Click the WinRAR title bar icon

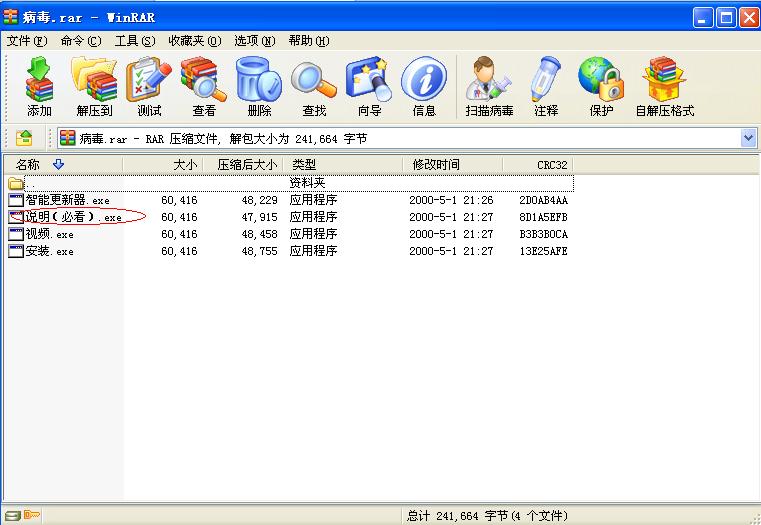[x=10, y=17]
